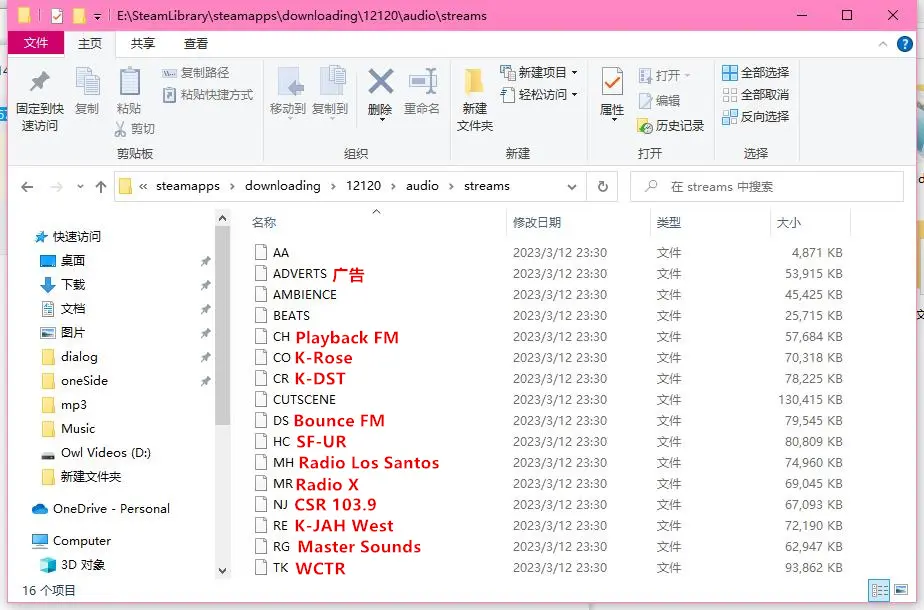Screen dimensions: 924x610
Task: Create a New folder (新建文件夹)
Action: 475,99
